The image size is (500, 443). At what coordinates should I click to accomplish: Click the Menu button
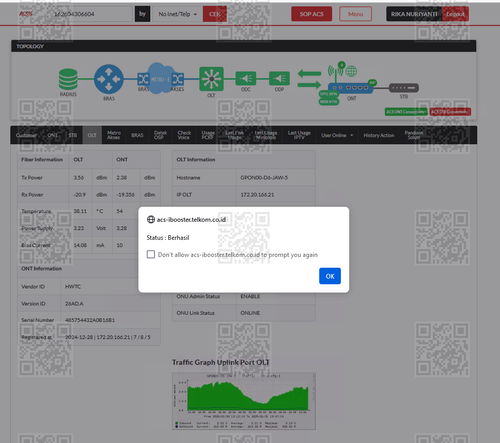point(356,14)
